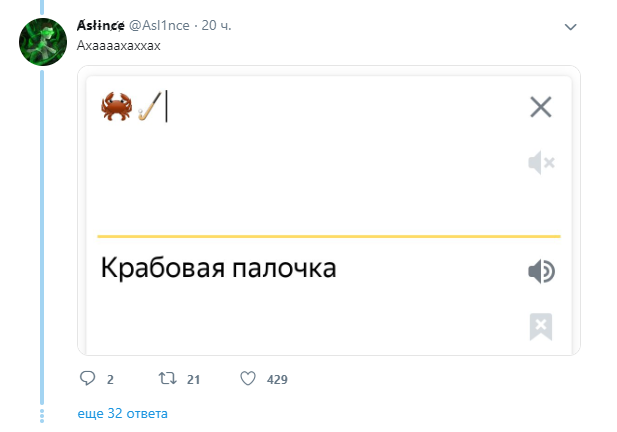
Task: Show 32 more replies (еще 32 ответа)
Action: [x=123, y=413]
